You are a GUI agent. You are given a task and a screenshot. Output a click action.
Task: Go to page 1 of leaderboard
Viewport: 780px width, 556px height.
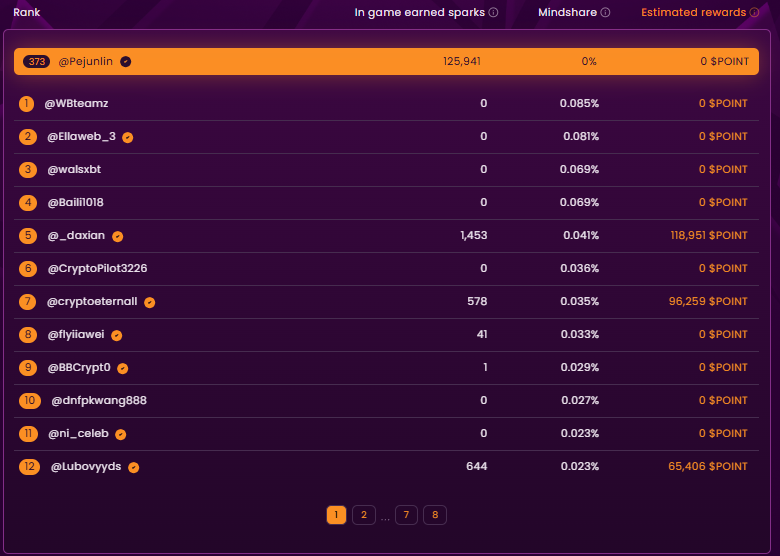[336, 515]
